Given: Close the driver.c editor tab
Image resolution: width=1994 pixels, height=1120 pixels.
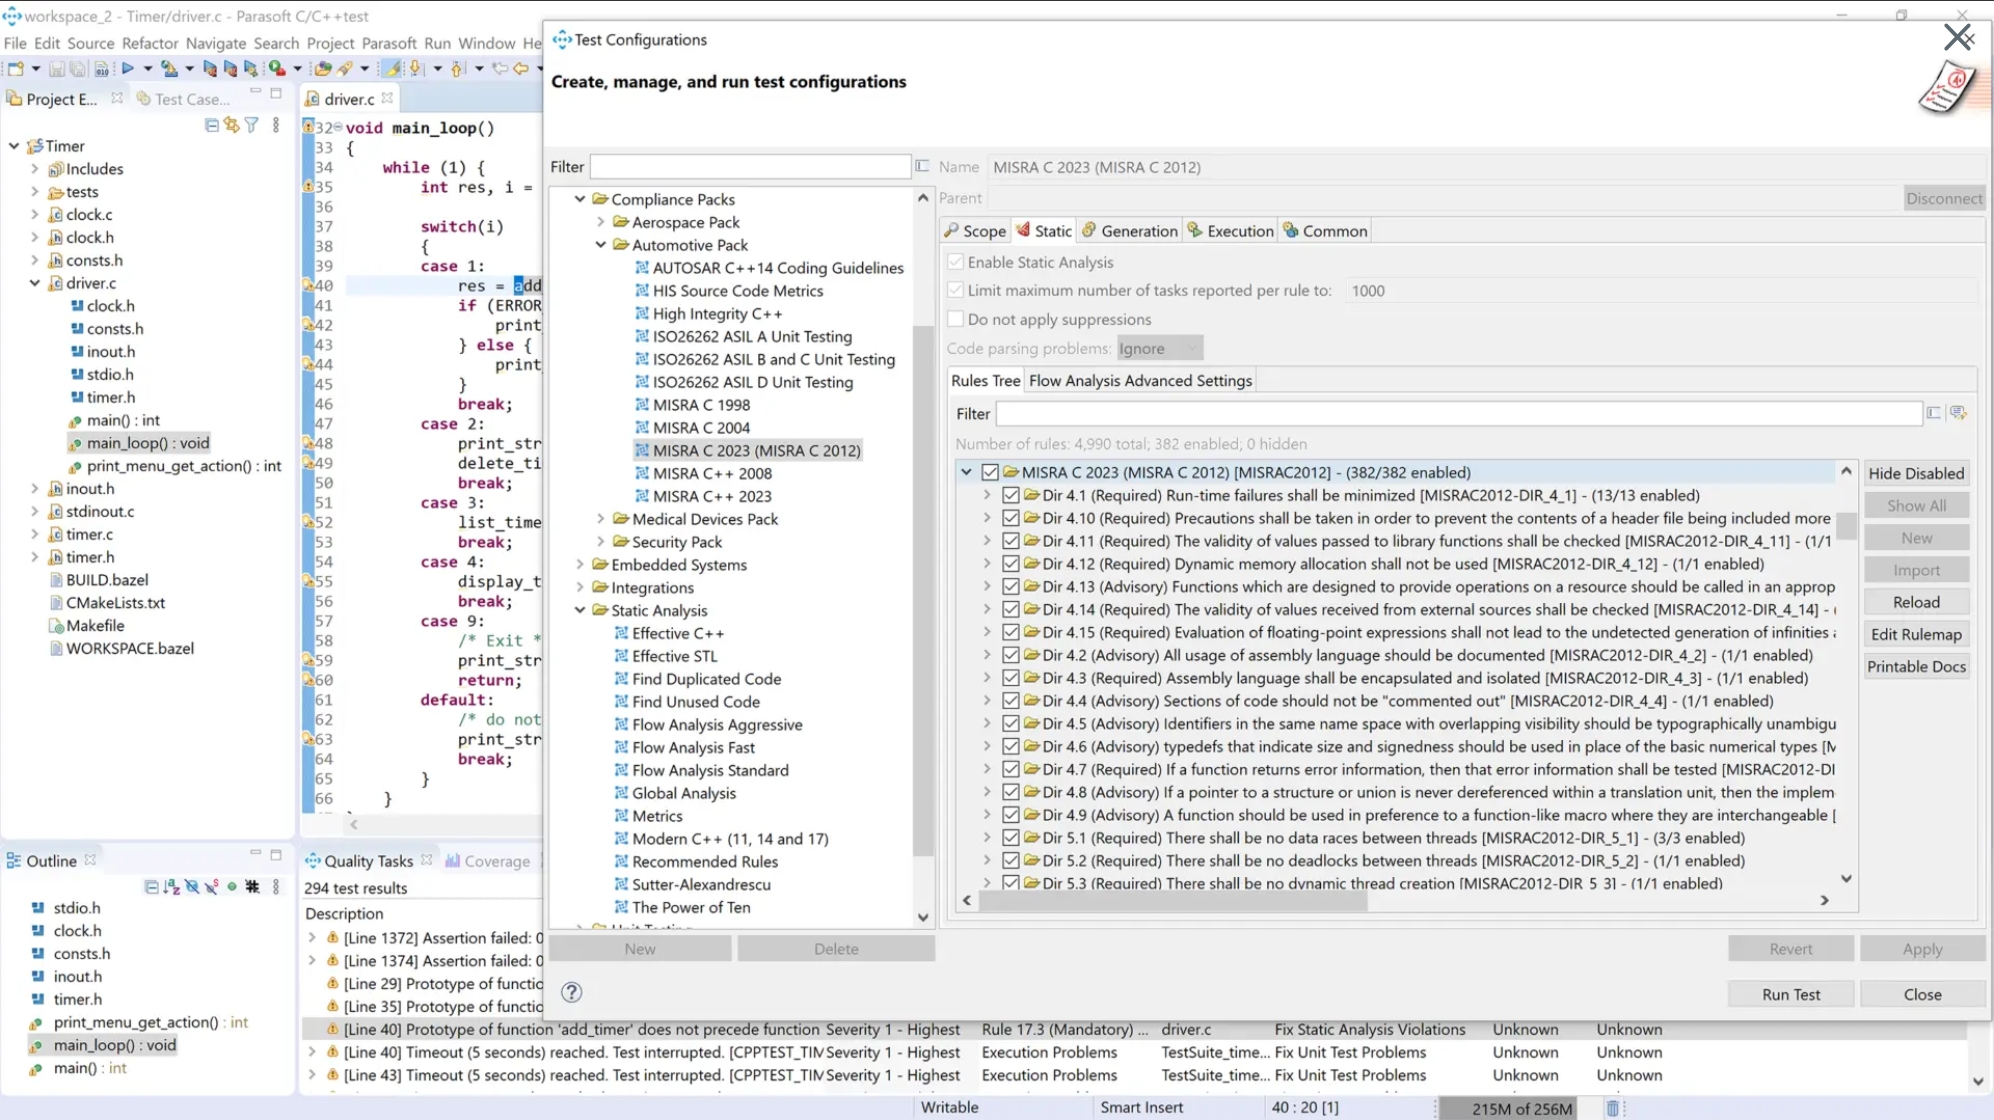Looking at the screenshot, I should [387, 98].
